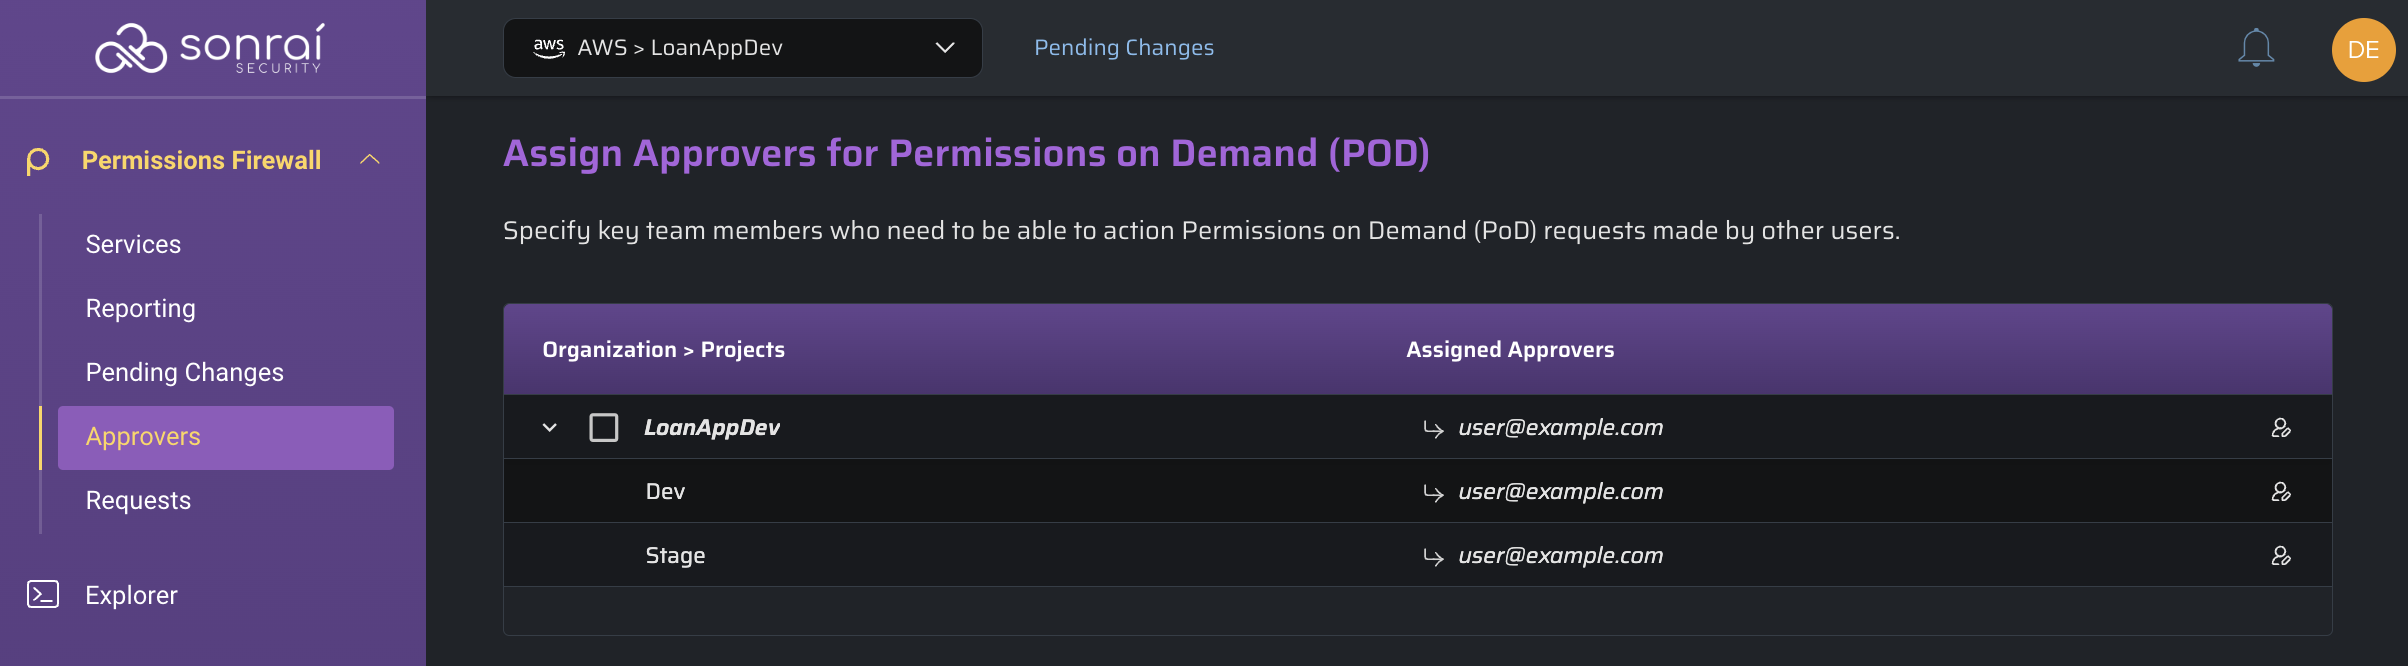
Task: Open the AWS > LoanAppDev dropdown
Action: pos(742,48)
